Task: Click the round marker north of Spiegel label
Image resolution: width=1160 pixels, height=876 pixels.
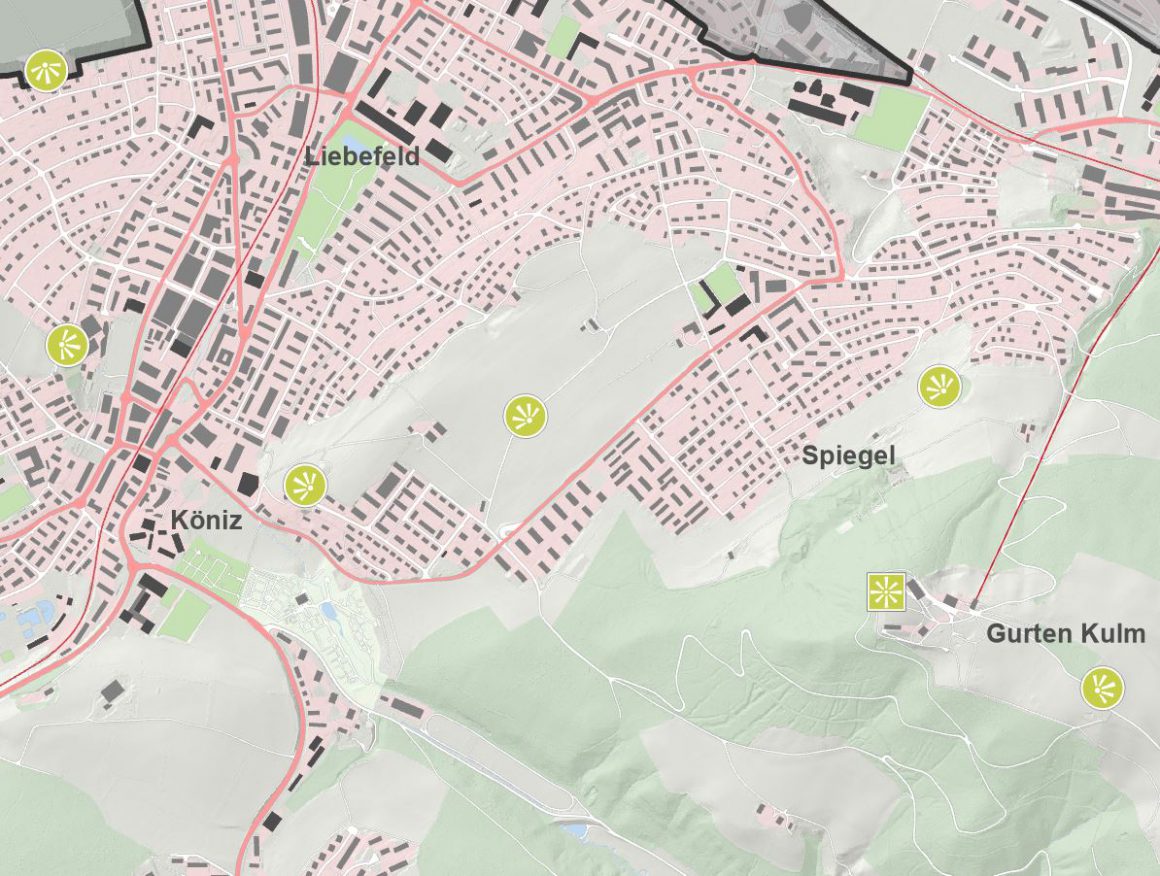Action: 939,386
